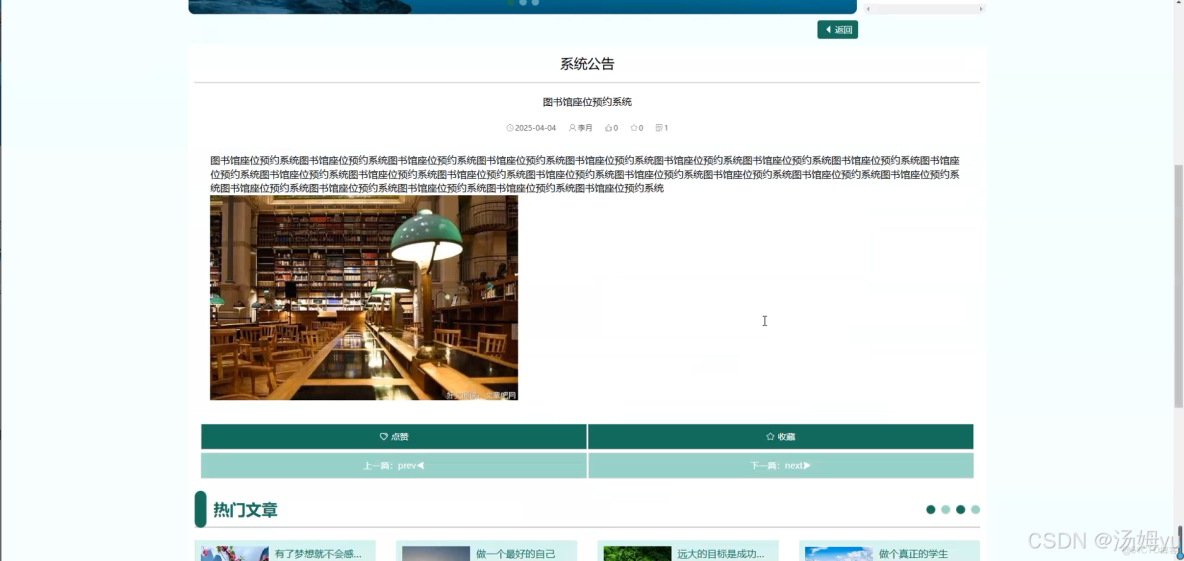This screenshot has width=1184, height=561.
Task: Click the article body paragraph text
Action: tap(585, 174)
